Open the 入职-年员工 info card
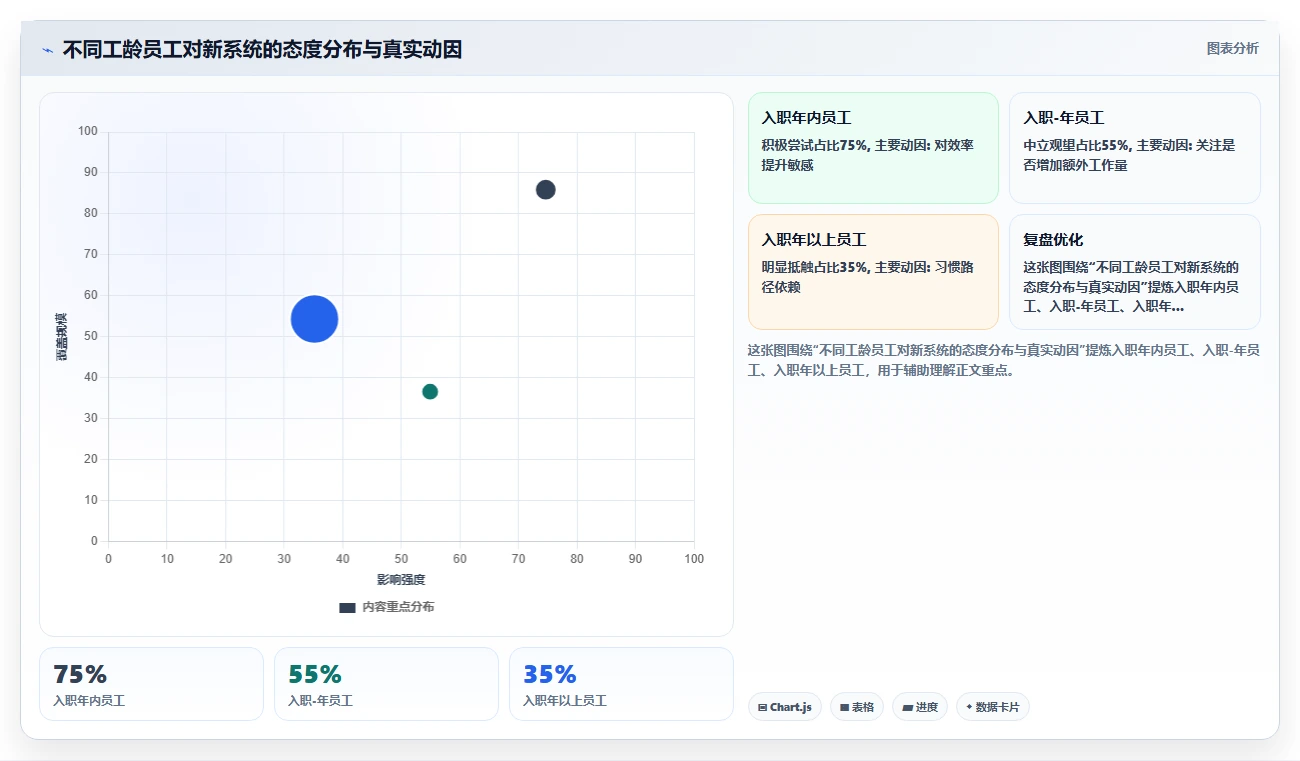The width and height of the screenshot is (1300, 761). click(x=1135, y=148)
